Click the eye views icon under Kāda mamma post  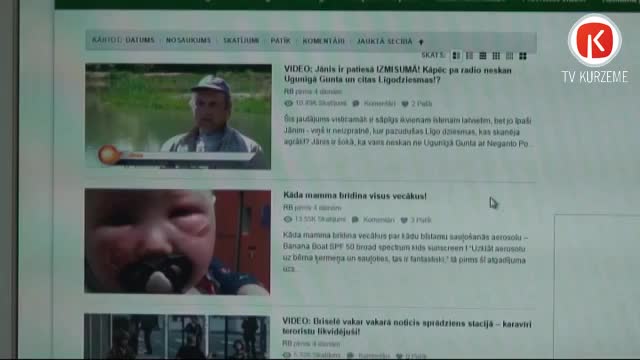[x=287, y=219]
